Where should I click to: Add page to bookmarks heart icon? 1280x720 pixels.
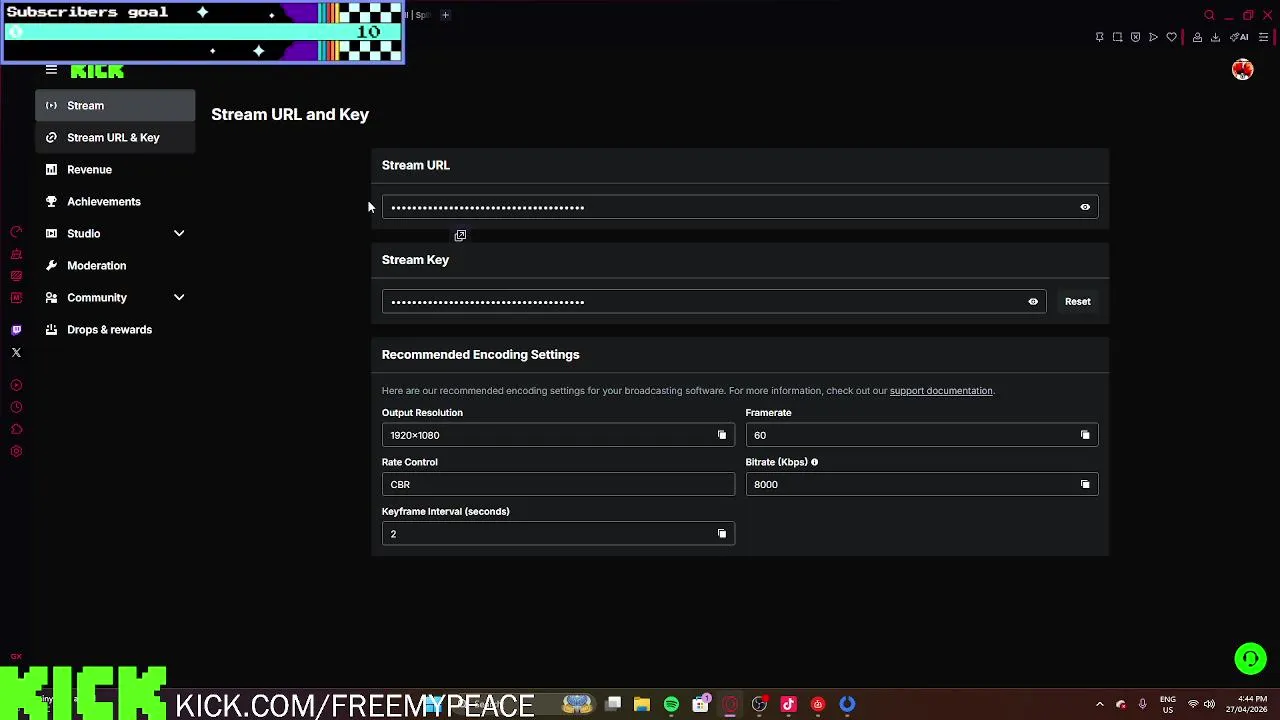click(1171, 37)
